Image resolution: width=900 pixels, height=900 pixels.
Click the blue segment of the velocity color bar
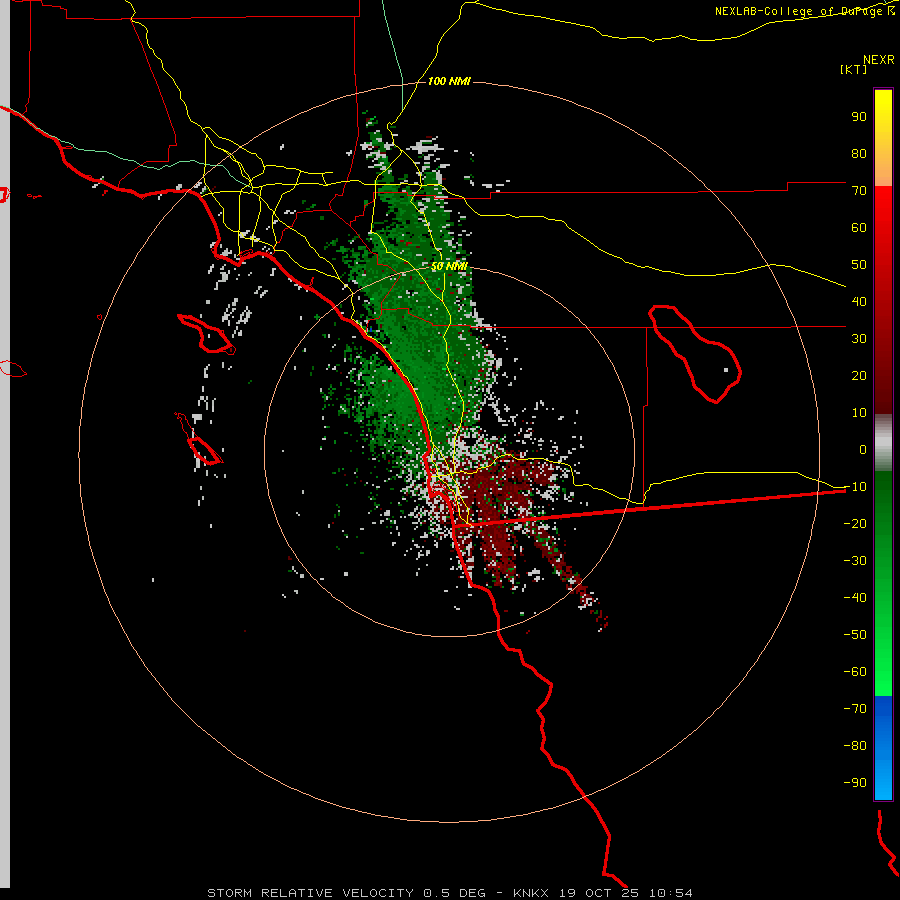coord(883,747)
